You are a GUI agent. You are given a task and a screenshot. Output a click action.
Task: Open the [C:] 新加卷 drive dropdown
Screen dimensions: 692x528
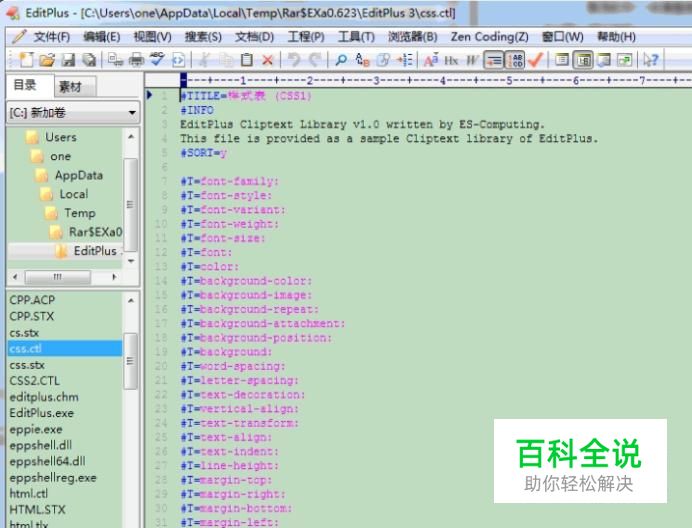coord(73,113)
